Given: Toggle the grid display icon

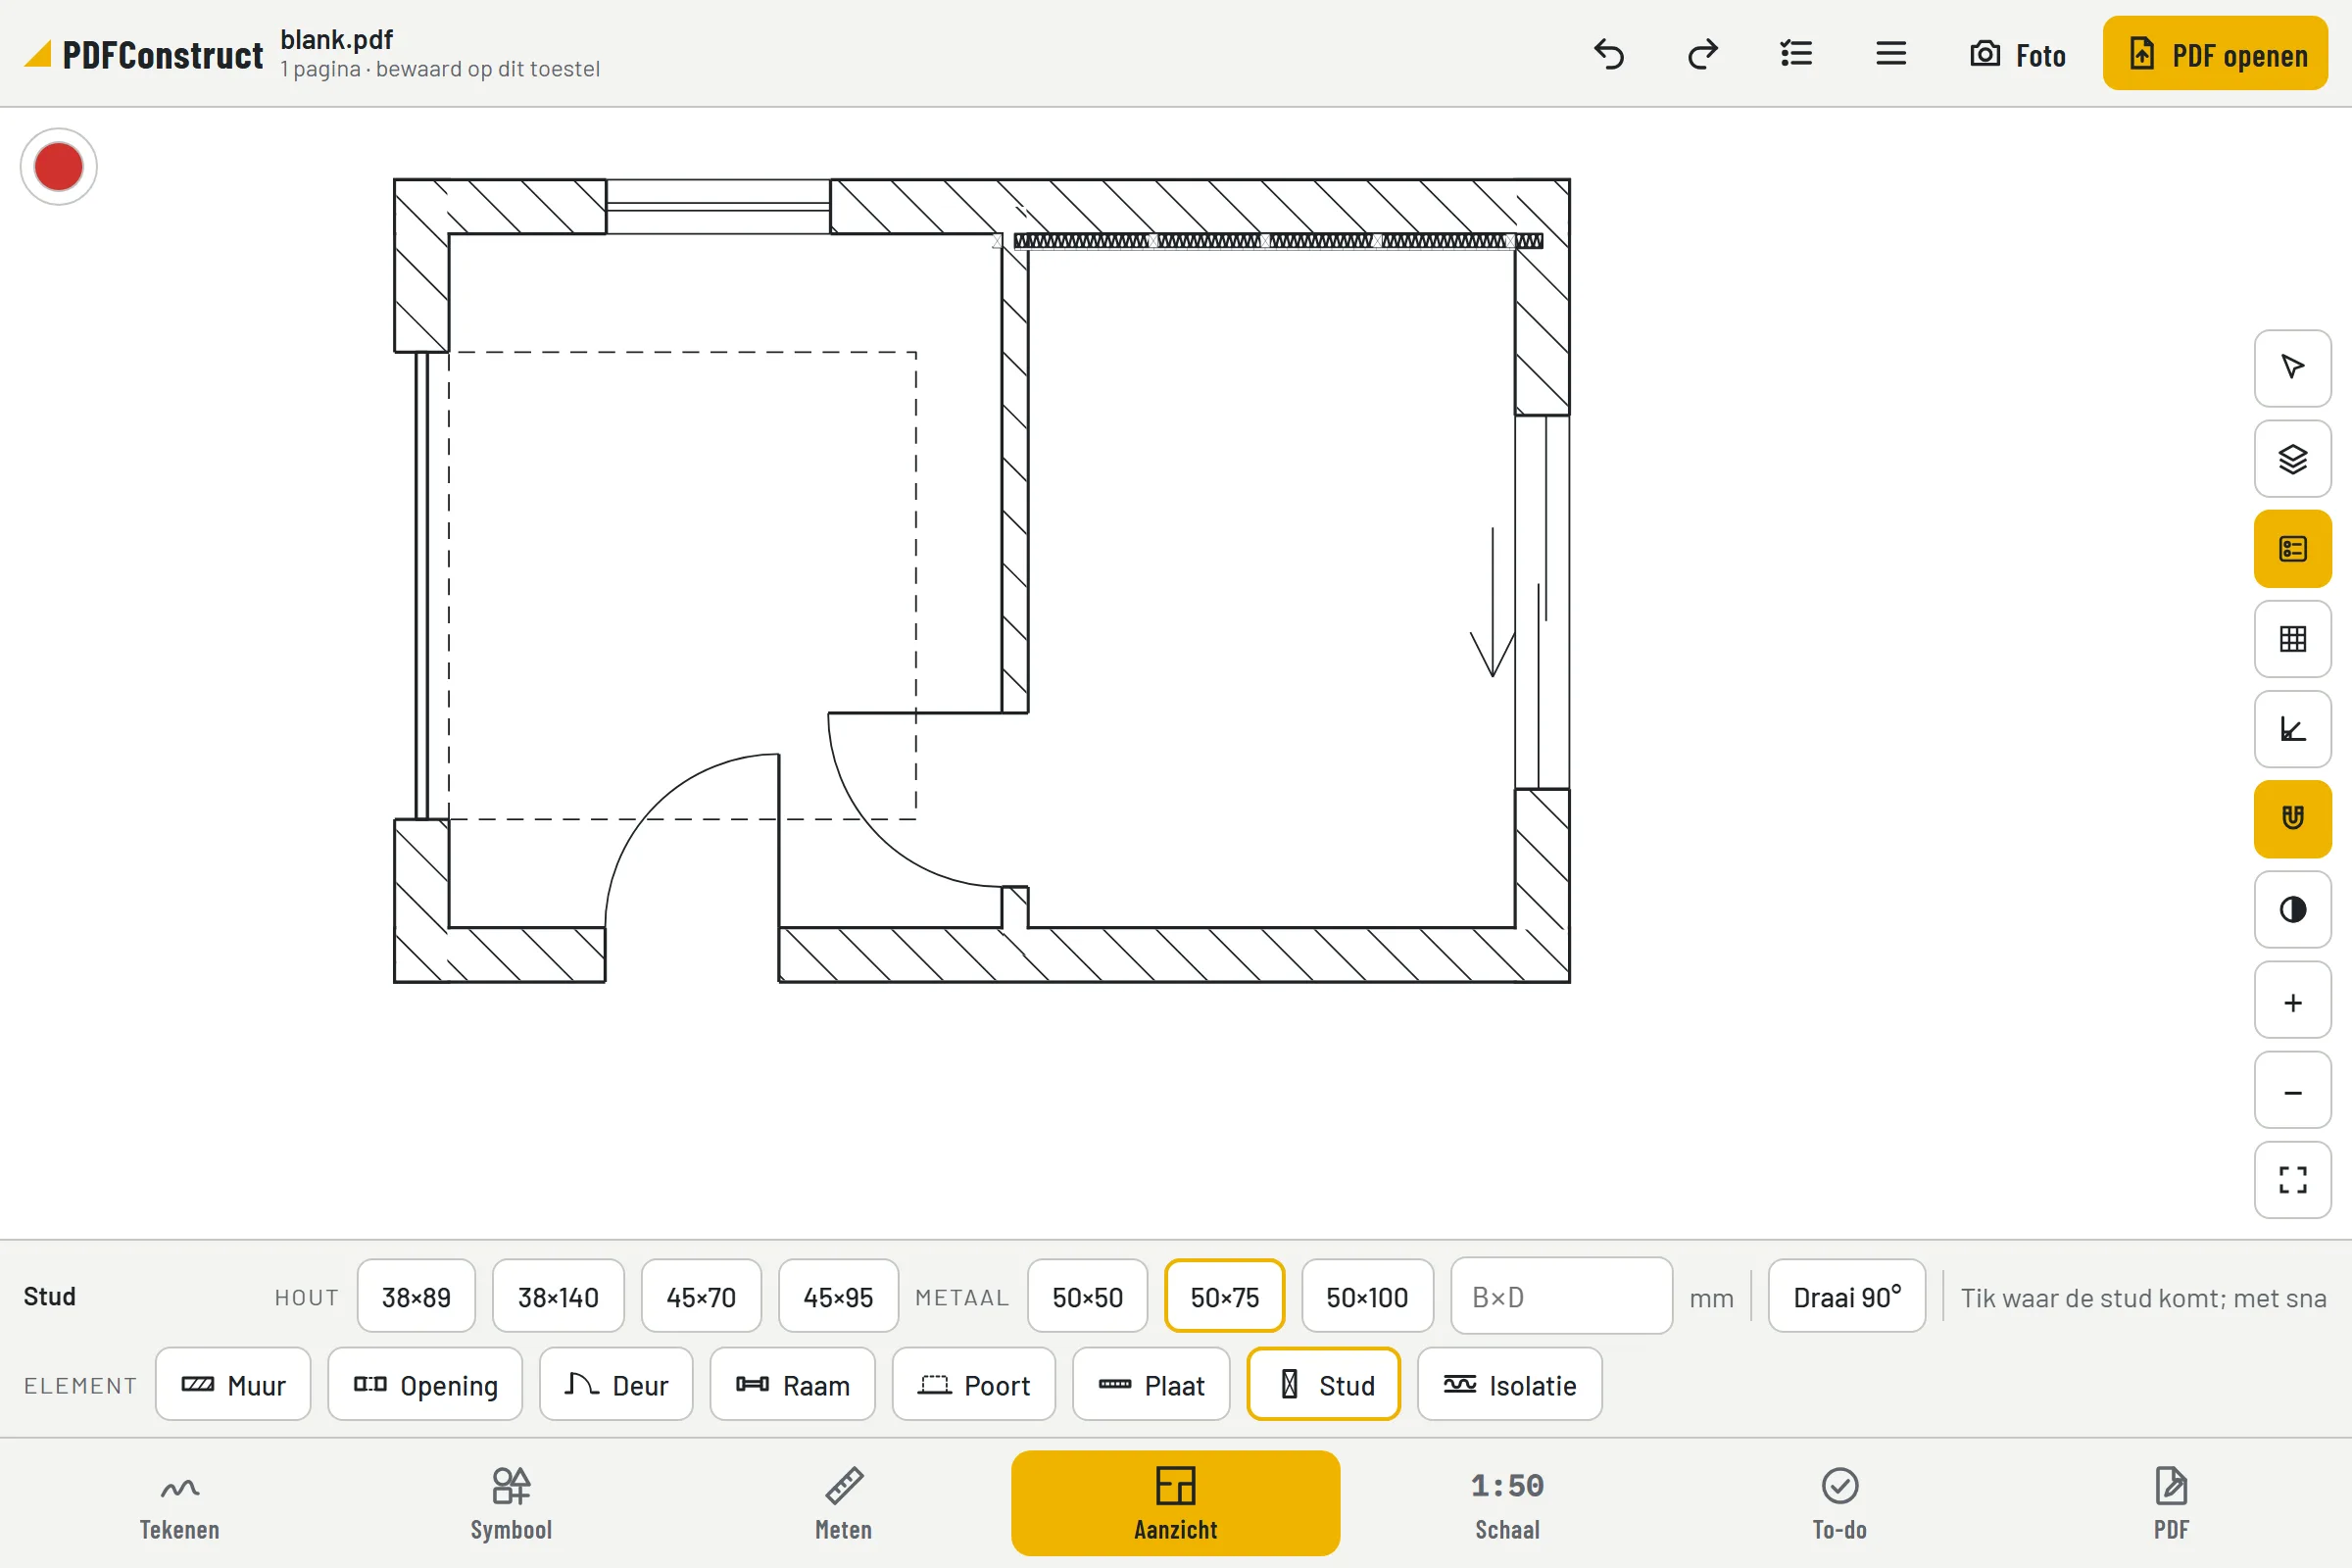Looking at the screenshot, I should click(x=2292, y=638).
